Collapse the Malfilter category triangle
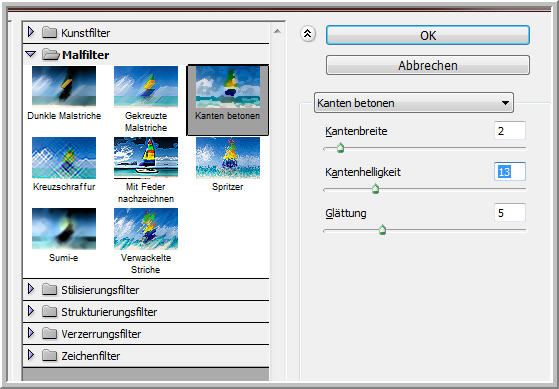 (31, 55)
